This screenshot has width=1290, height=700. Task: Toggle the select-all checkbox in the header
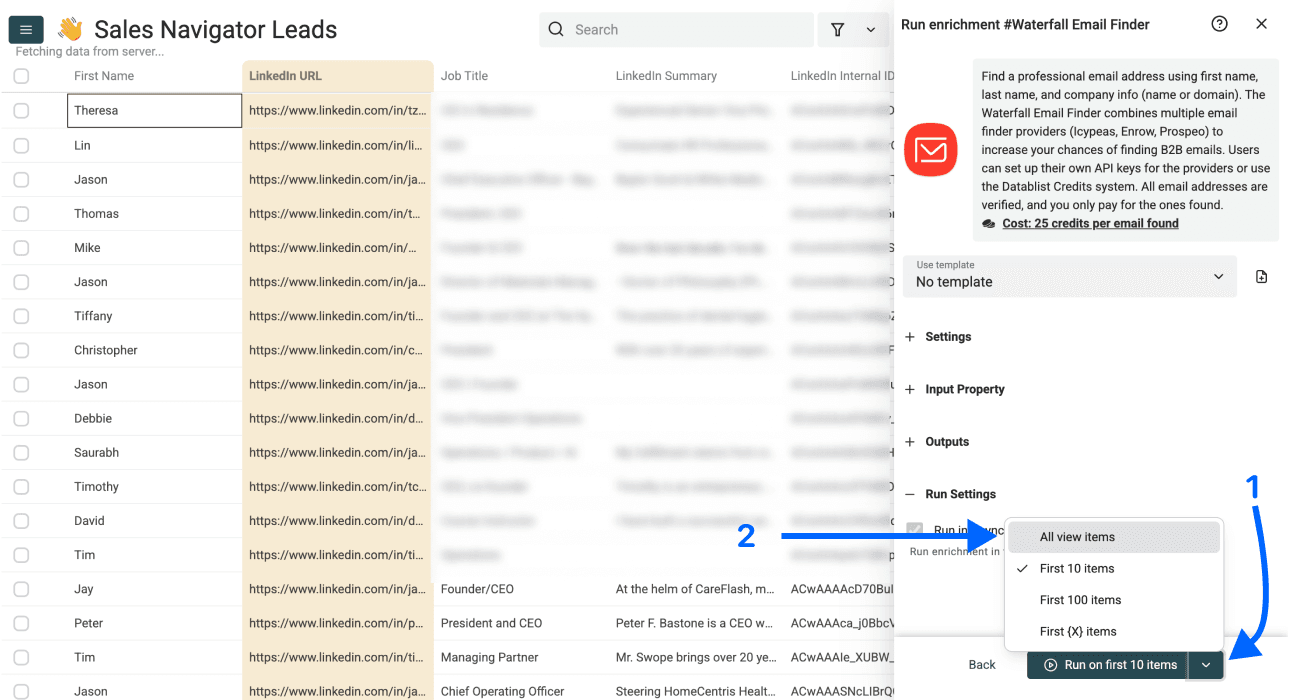point(21,75)
